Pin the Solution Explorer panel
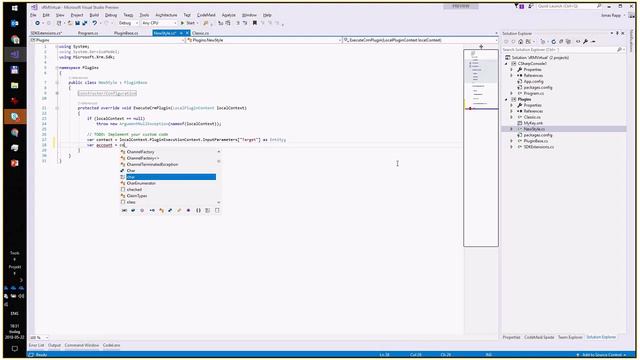640x360 pixels. 617,33
